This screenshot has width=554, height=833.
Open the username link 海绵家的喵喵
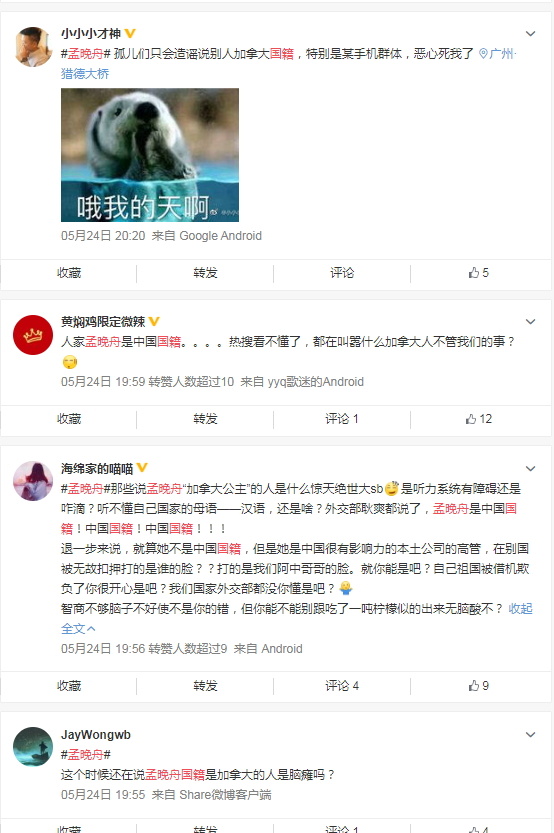point(97,469)
